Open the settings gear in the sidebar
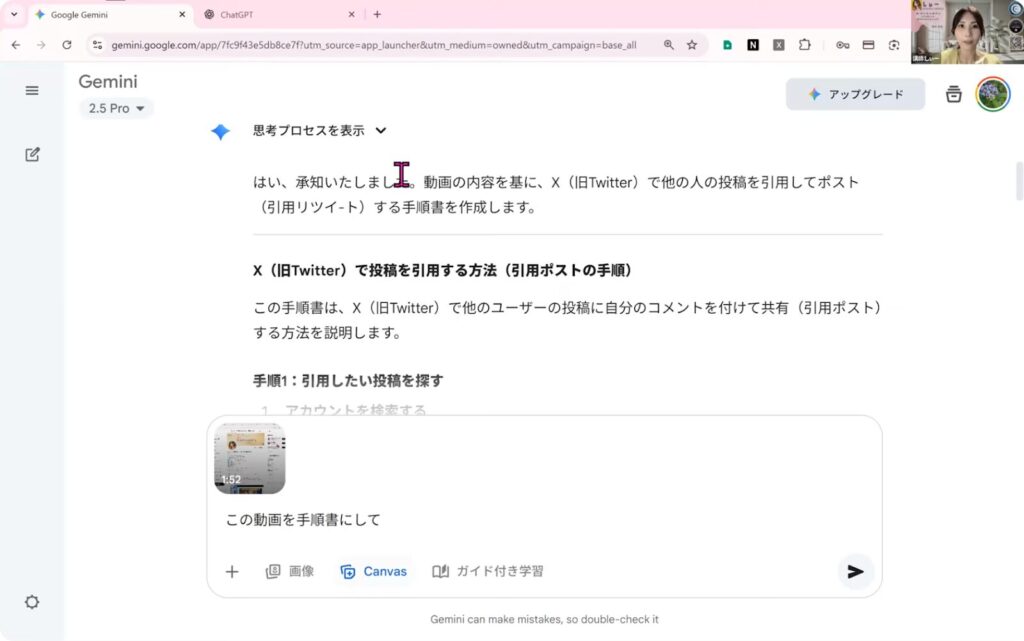The image size is (1024, 641). point(32,602)
